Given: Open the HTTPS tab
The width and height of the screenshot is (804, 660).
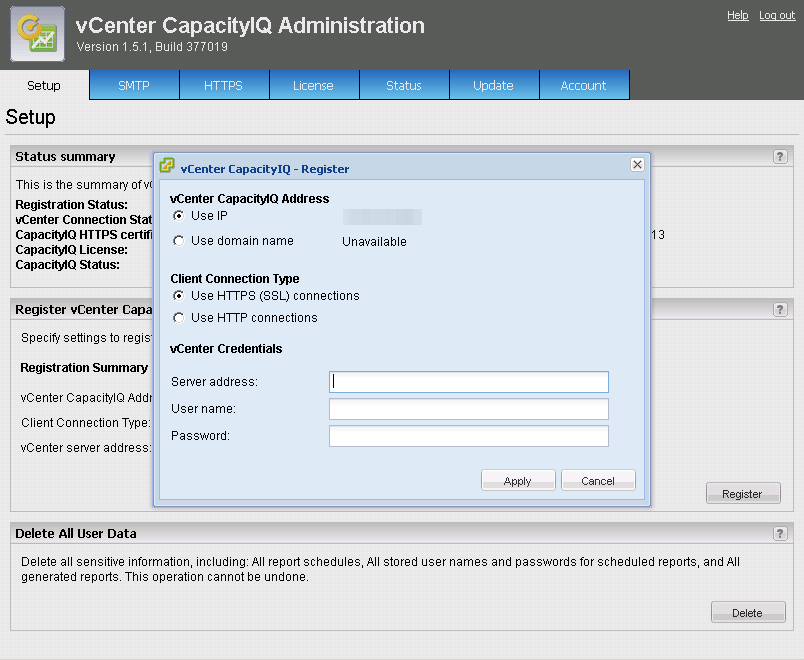Looking at the screenshot, I should click(224, 85).
